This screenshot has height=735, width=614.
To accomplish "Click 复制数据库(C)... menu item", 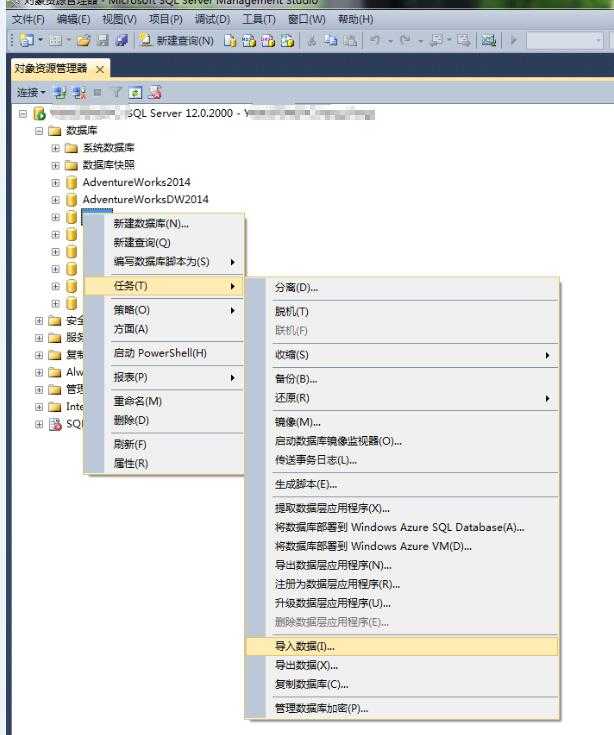I will [402, 684].
